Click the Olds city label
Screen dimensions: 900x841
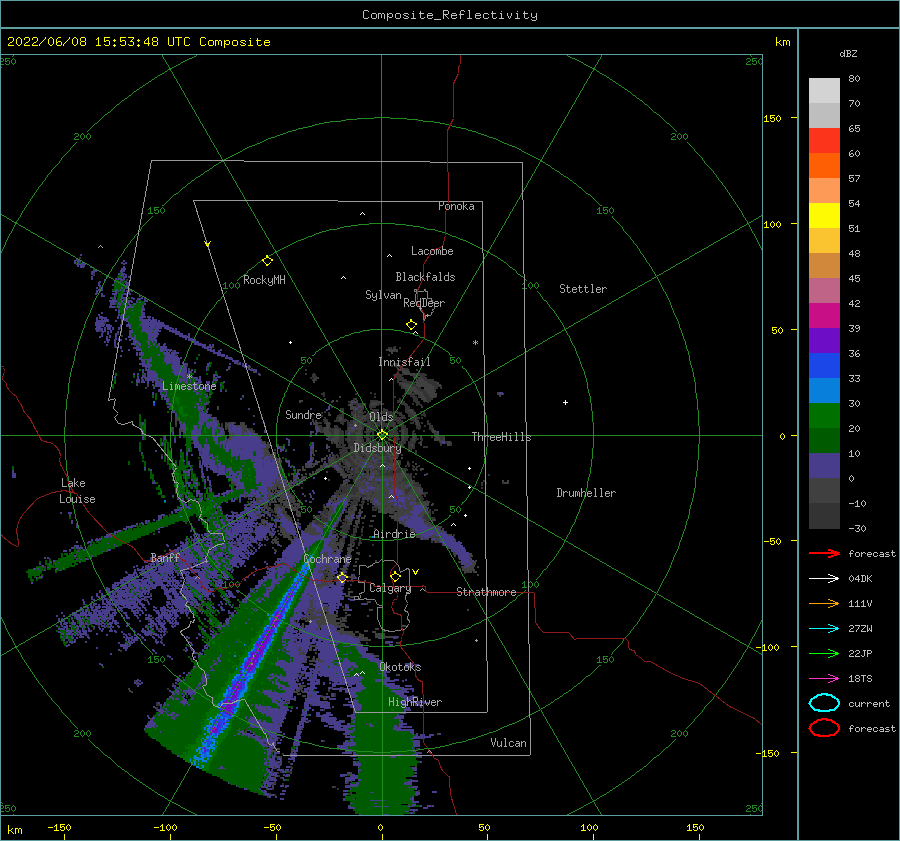(381, 416)
